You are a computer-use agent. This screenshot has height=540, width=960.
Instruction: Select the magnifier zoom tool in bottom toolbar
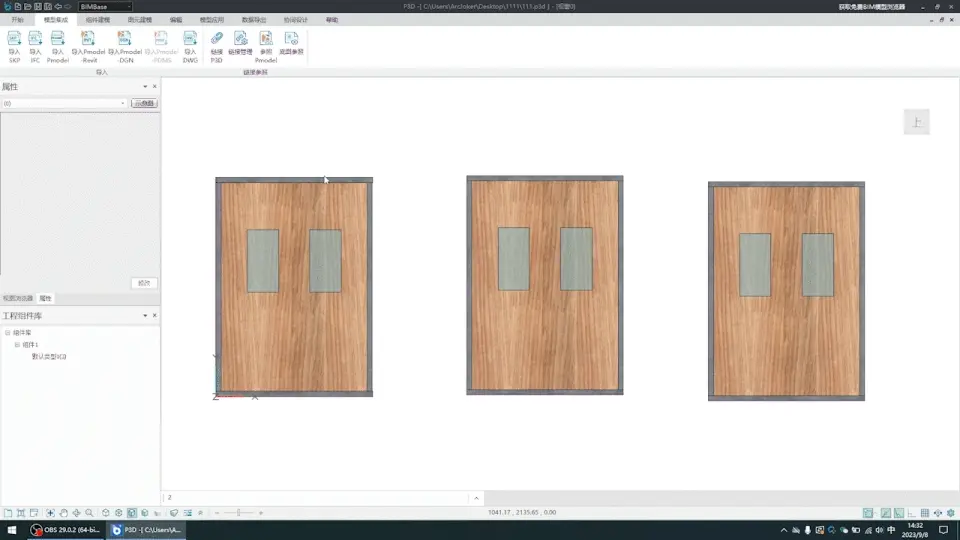89,513
